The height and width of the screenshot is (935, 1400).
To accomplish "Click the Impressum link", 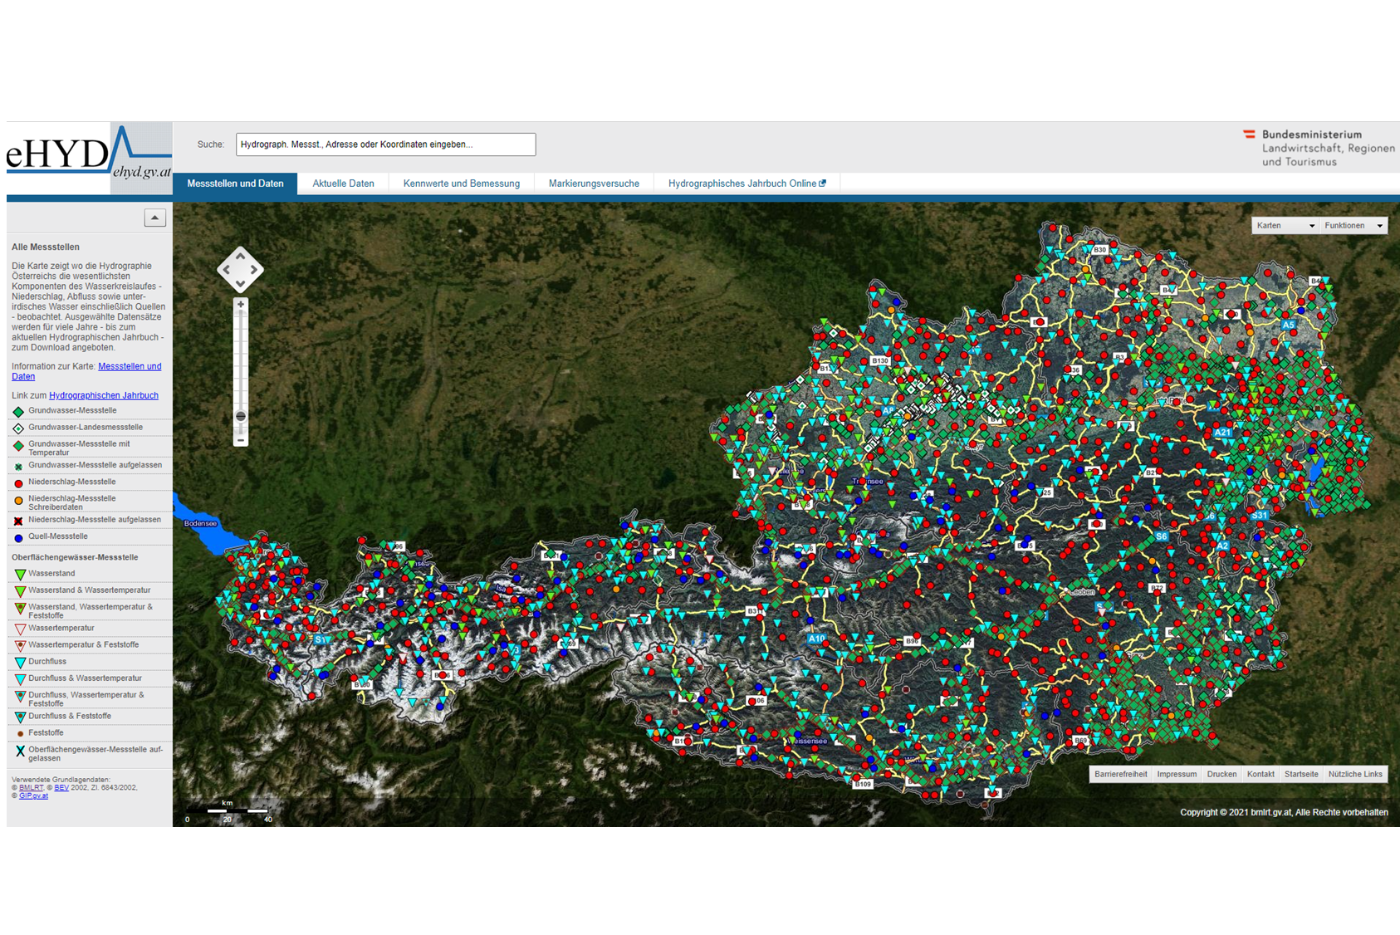I will pyautogui.click(x=1177, y=773).
